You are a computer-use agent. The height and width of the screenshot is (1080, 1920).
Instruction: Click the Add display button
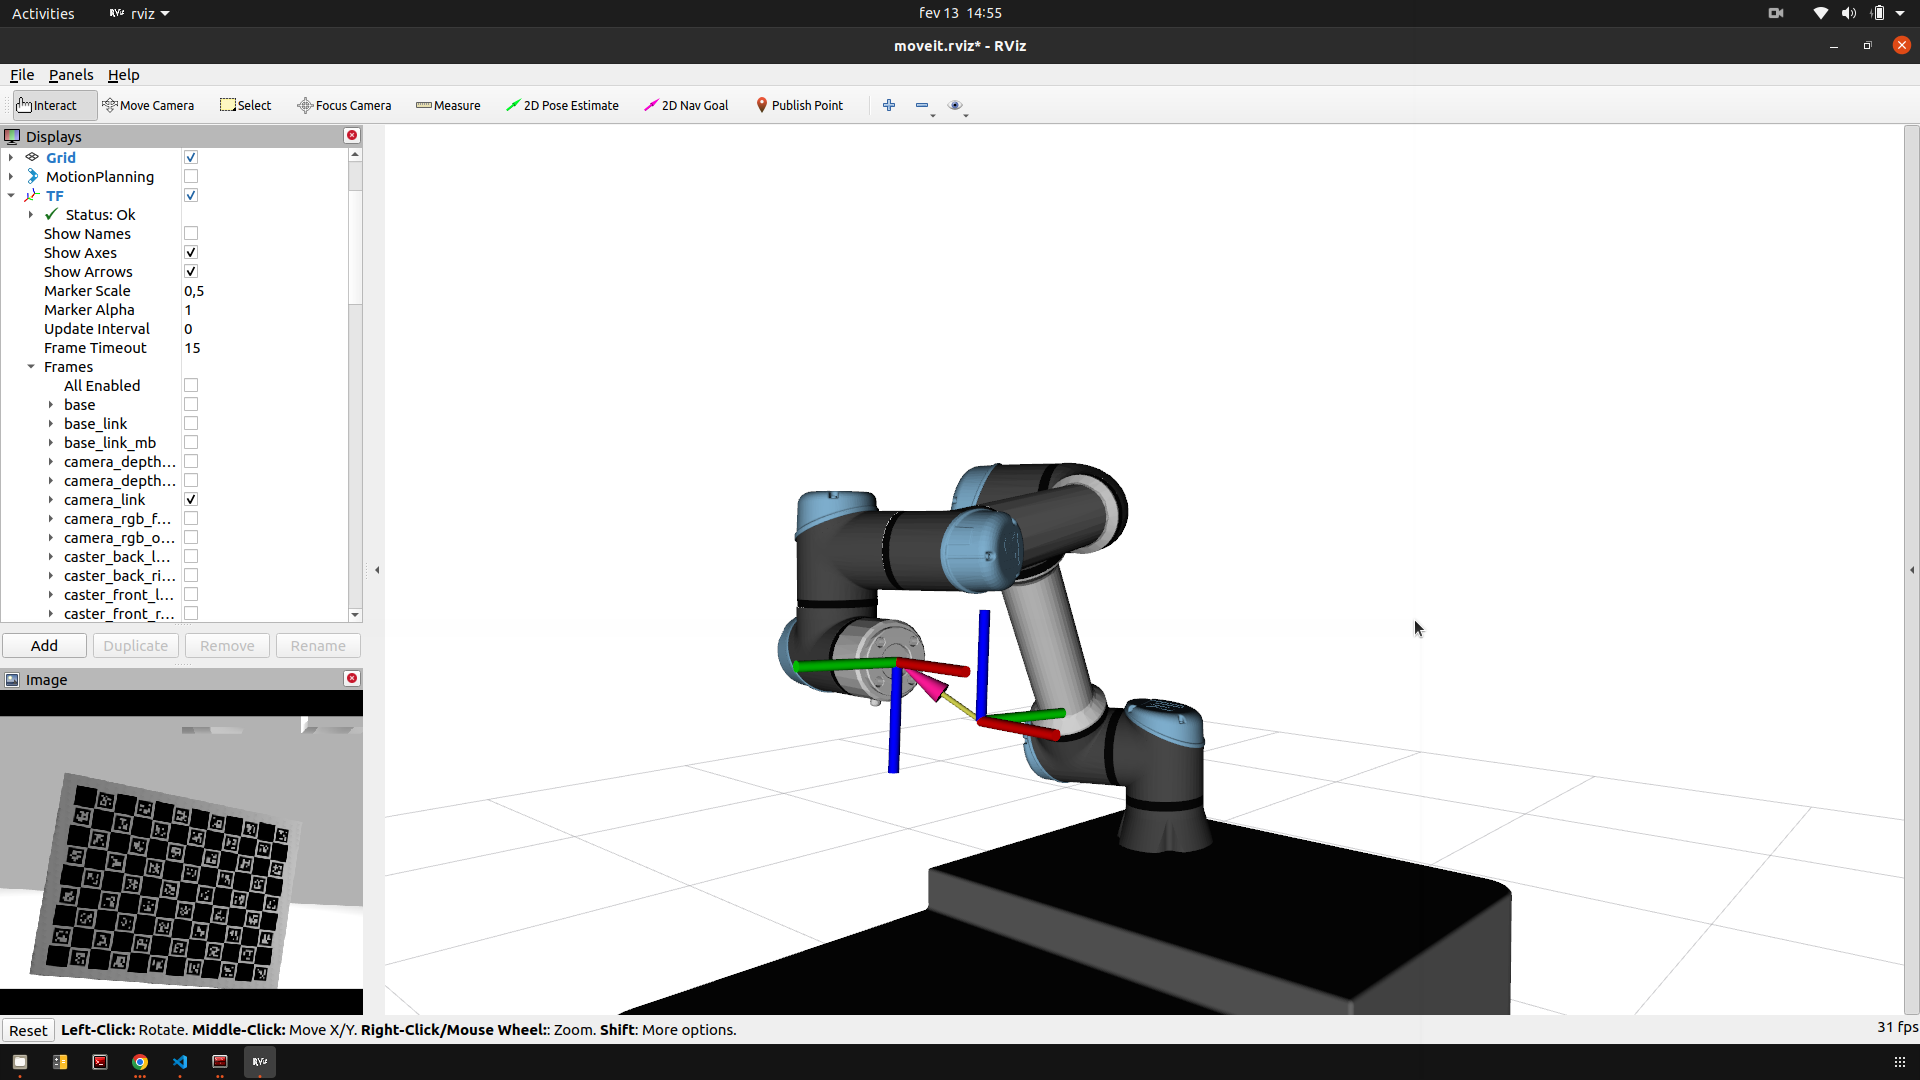(x=44, y=646)
